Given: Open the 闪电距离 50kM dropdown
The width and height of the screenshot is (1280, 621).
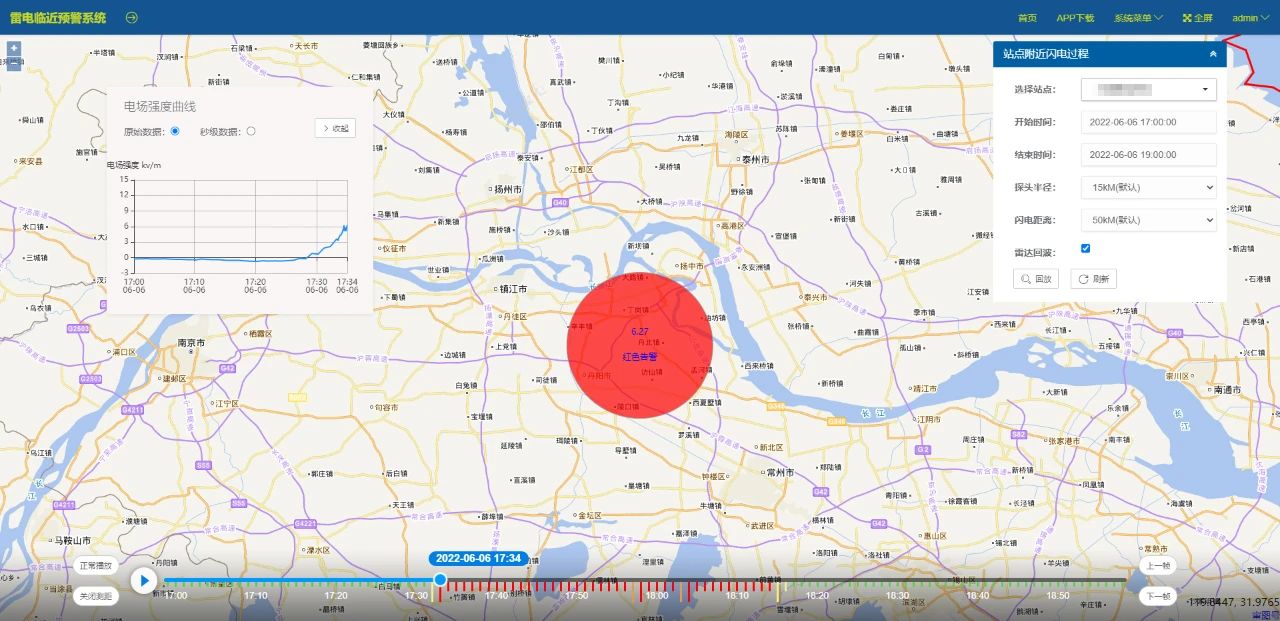Looking at the screenshot, I should tap(1148, 220).
